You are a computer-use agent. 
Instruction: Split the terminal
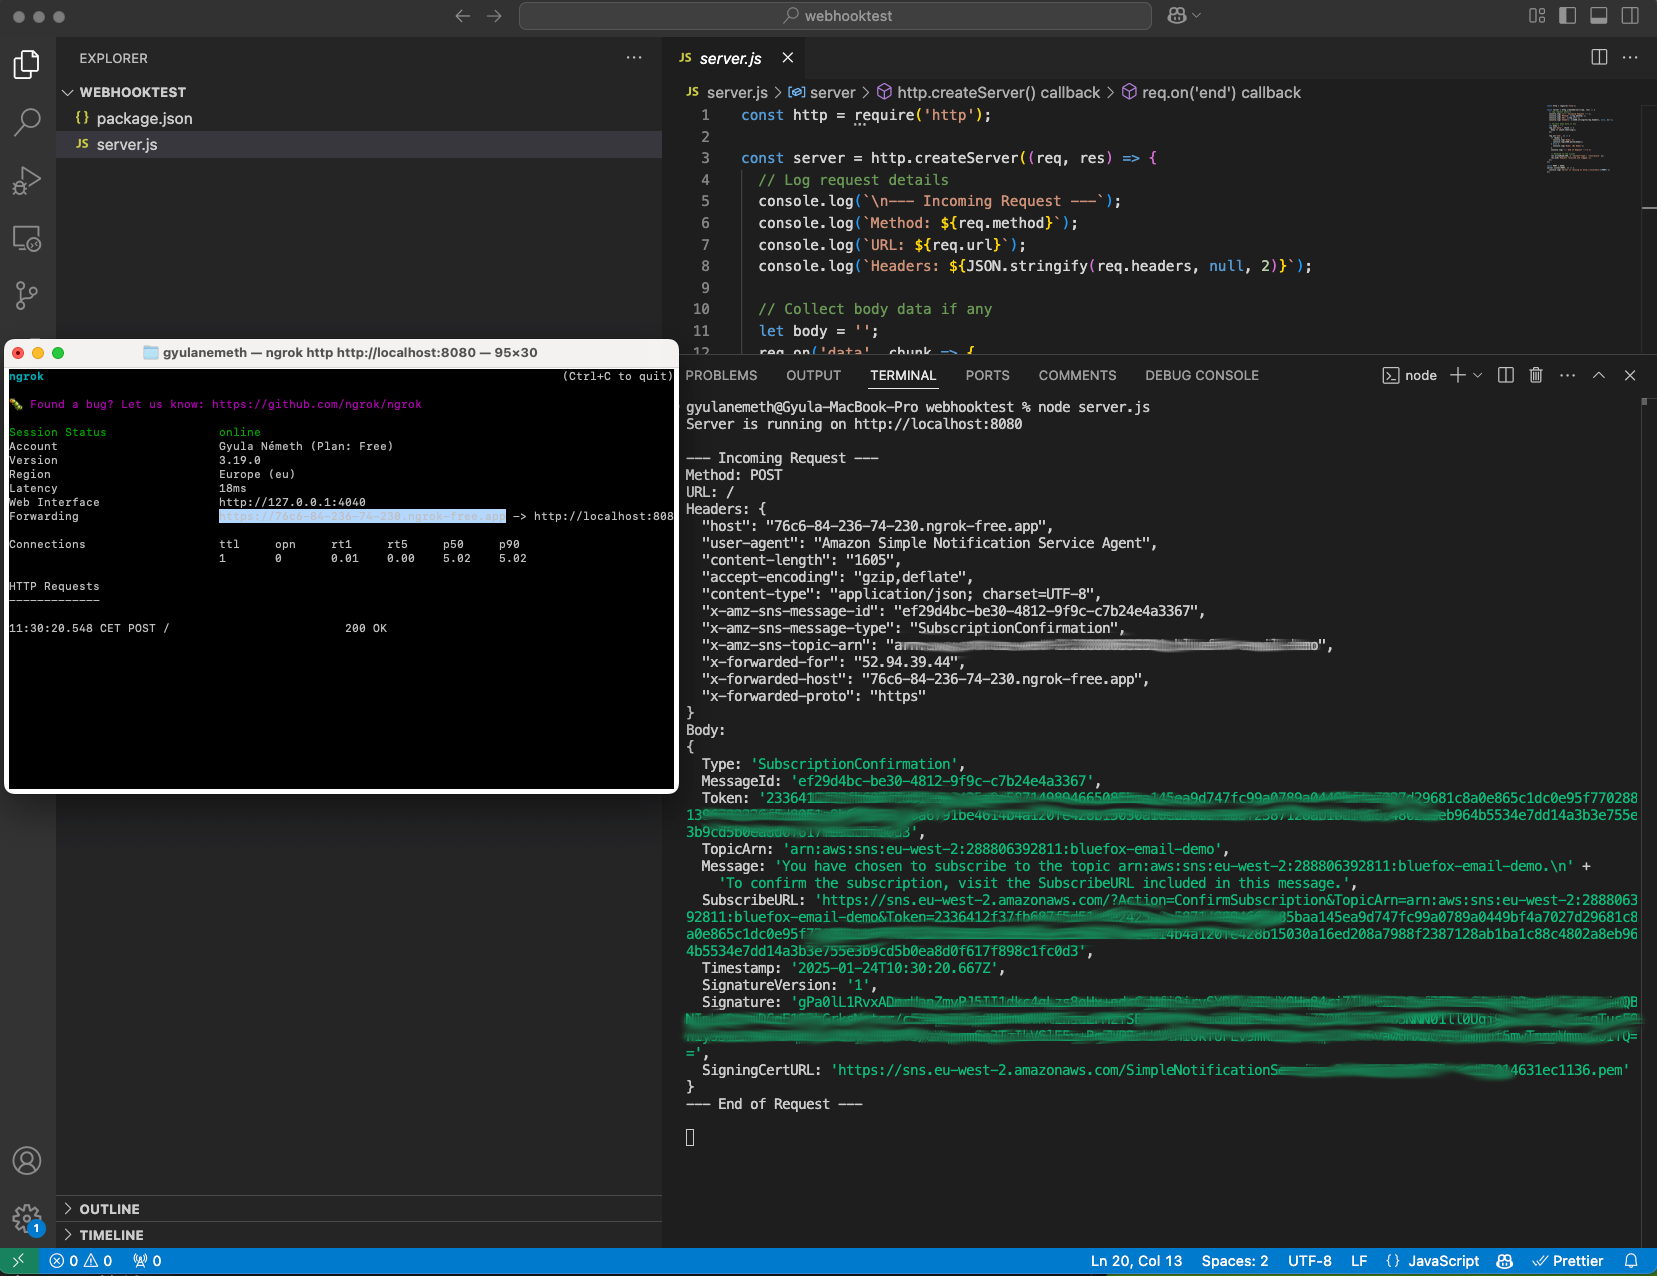click(x=1505, y=375)
